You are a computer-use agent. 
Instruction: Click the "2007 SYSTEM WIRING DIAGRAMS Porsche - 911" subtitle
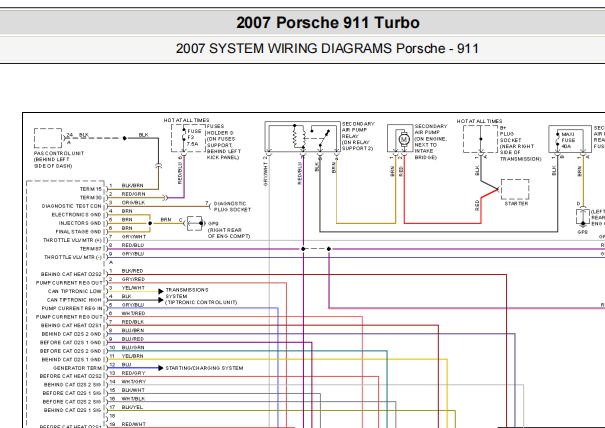[x=327, y=49]
